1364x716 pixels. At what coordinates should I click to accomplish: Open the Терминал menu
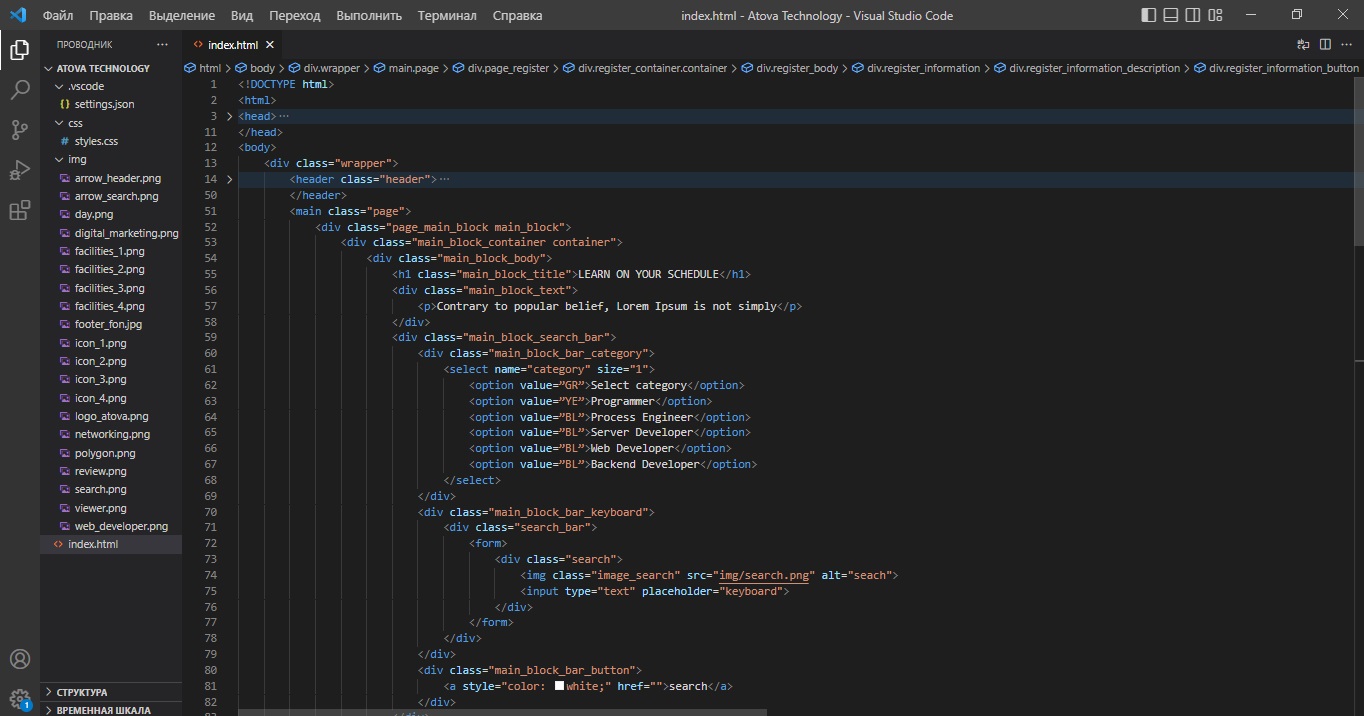(447, 16)
